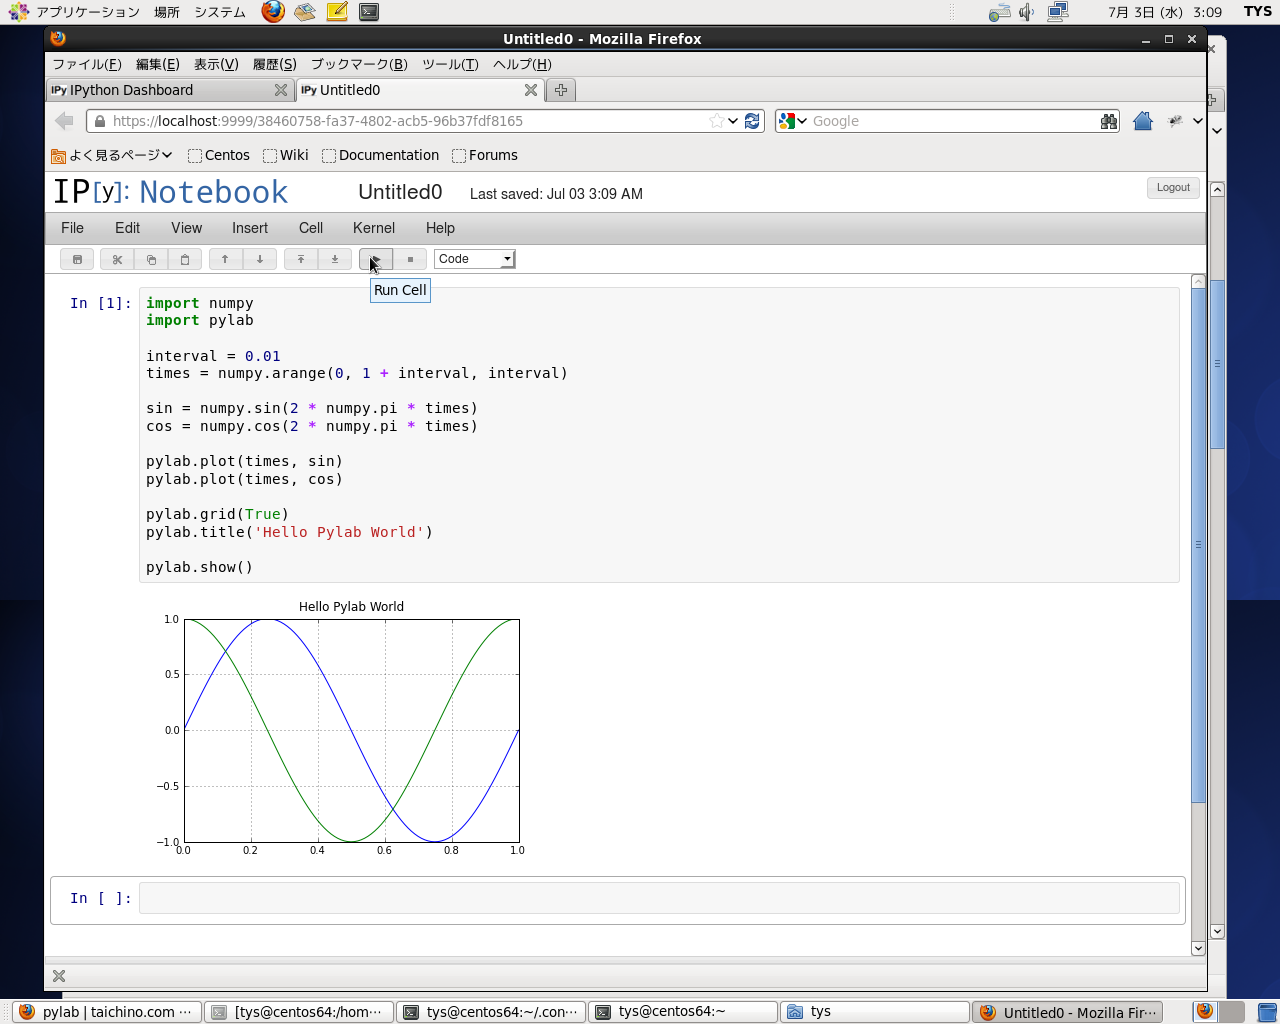Screen dimensions: 1280x1024
Task: Cut the selected cell with scissors icon
Action: coord(117,259)
